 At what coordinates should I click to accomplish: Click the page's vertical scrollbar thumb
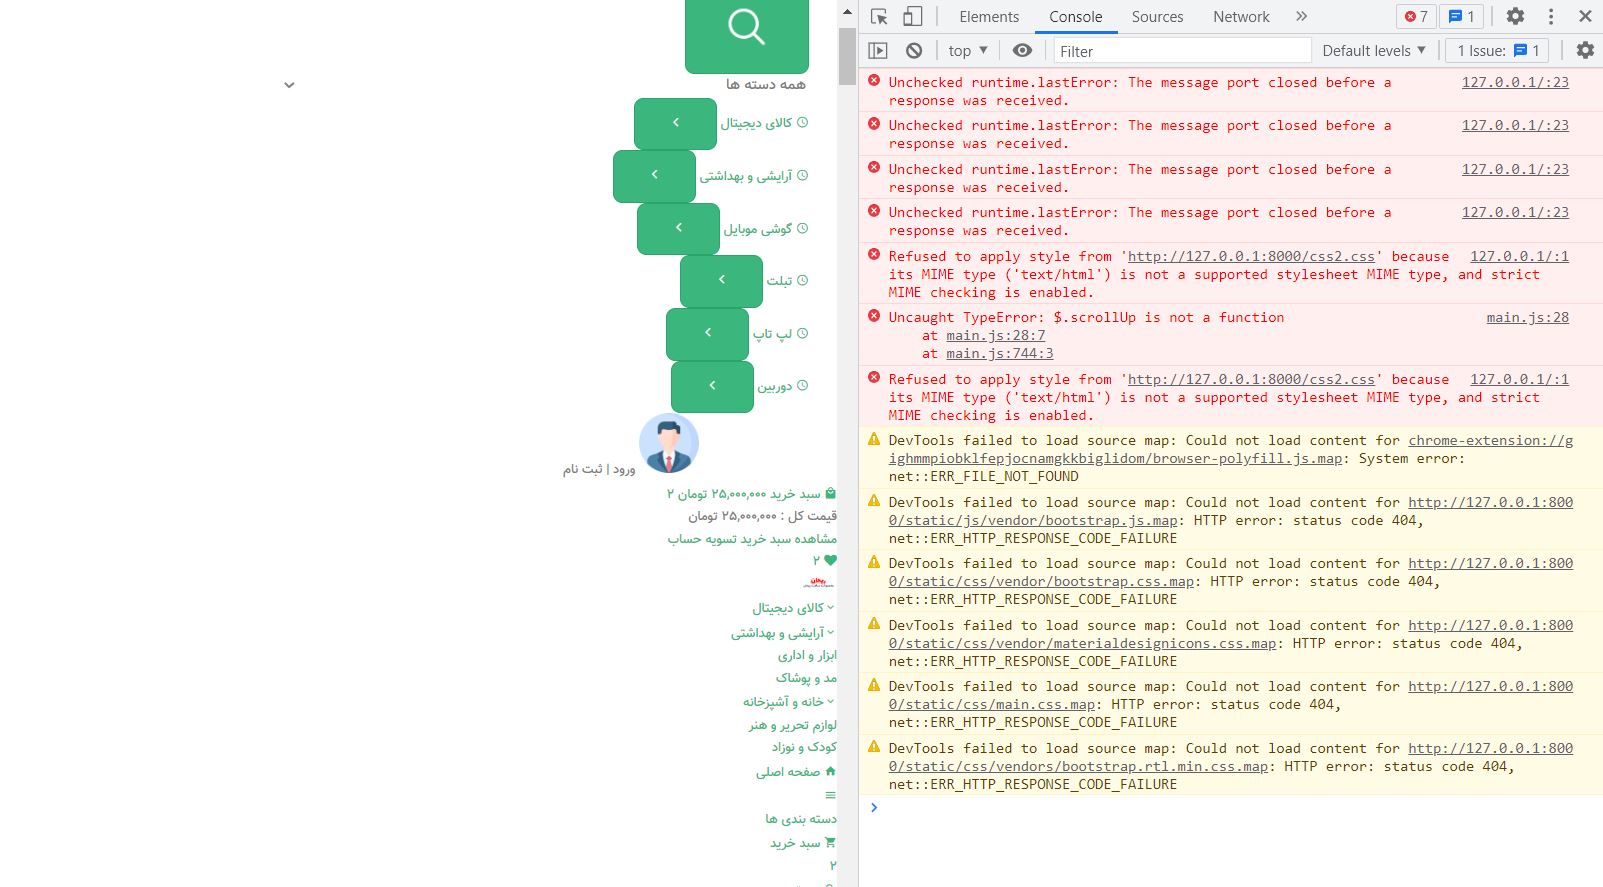pos(847,55)
